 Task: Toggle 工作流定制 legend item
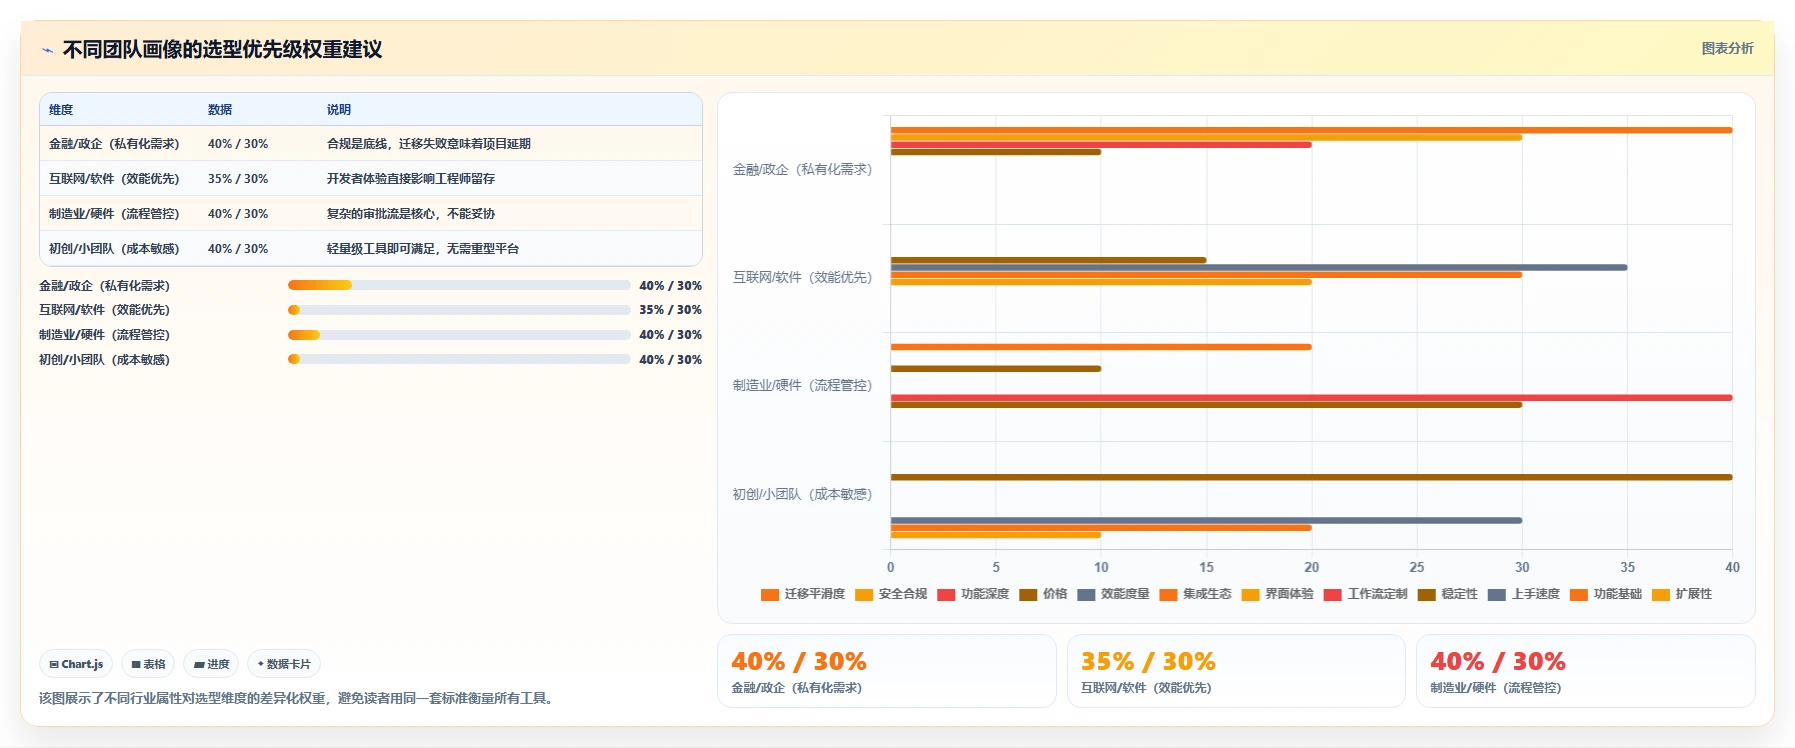coord(1365,594)
